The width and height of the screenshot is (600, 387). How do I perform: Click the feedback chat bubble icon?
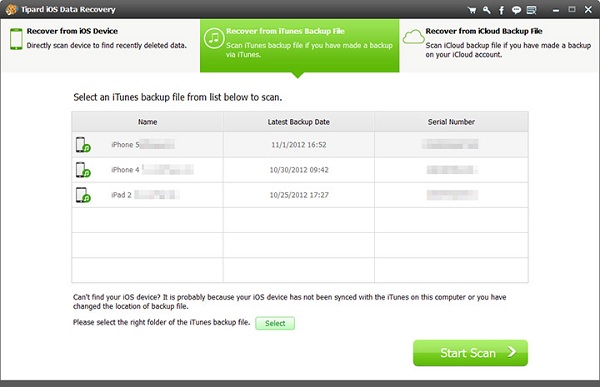click(x=516, y=10)
